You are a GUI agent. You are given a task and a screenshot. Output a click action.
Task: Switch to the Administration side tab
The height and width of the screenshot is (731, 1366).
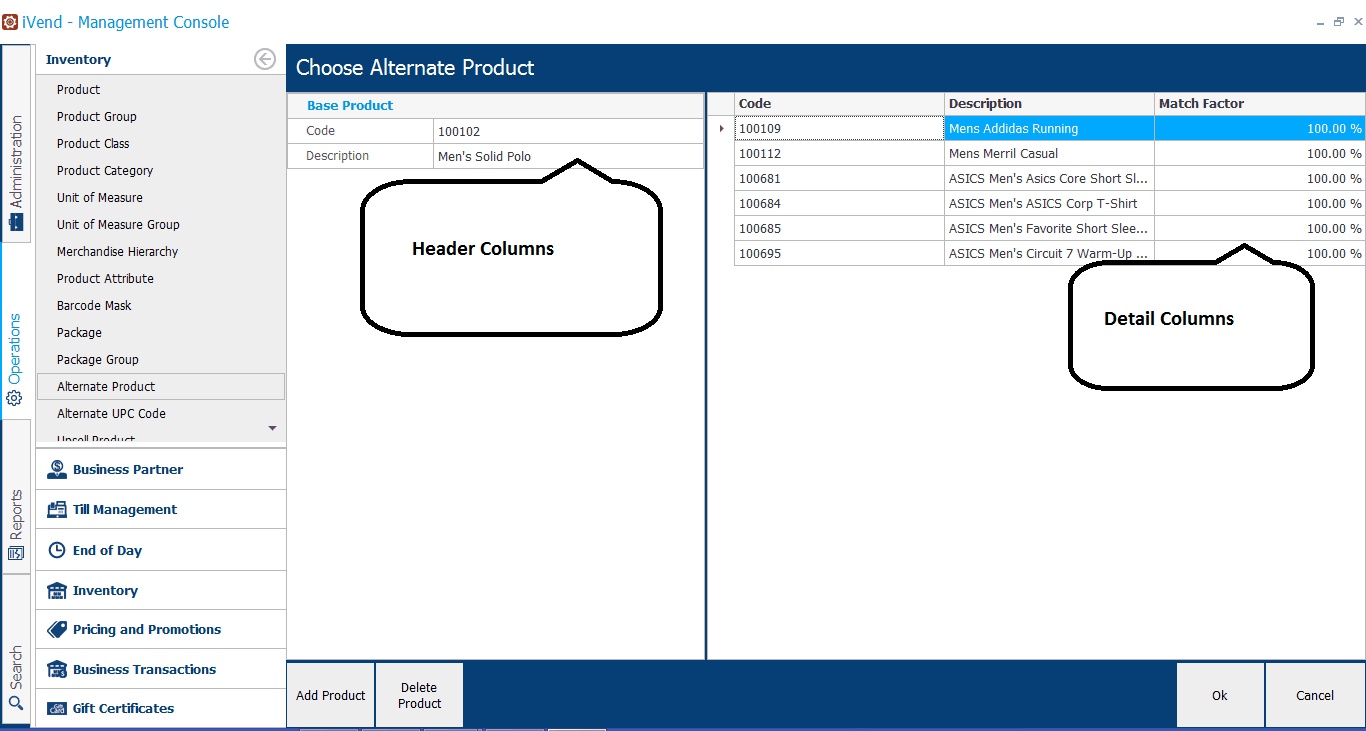(x=16, y=172)
